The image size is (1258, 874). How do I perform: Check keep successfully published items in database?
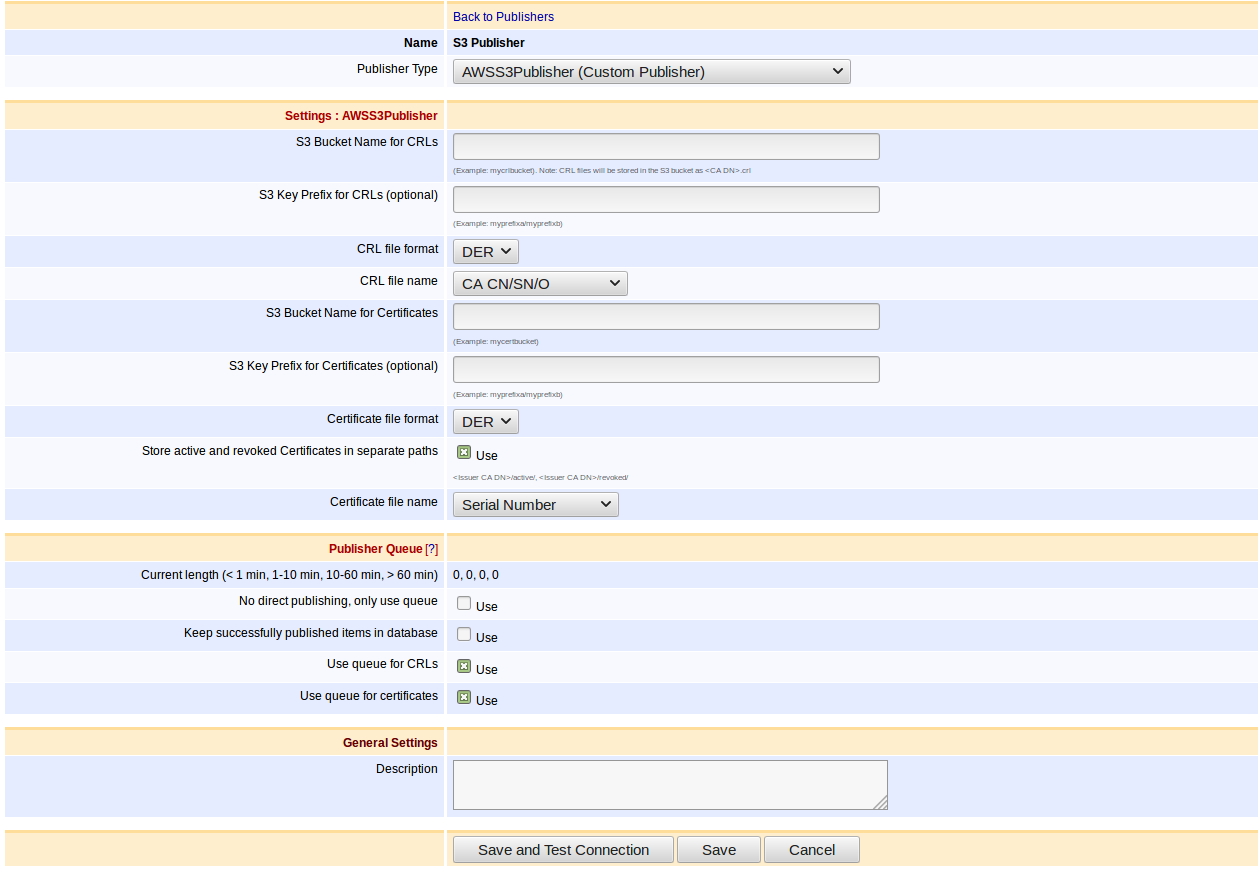[464, 635]
